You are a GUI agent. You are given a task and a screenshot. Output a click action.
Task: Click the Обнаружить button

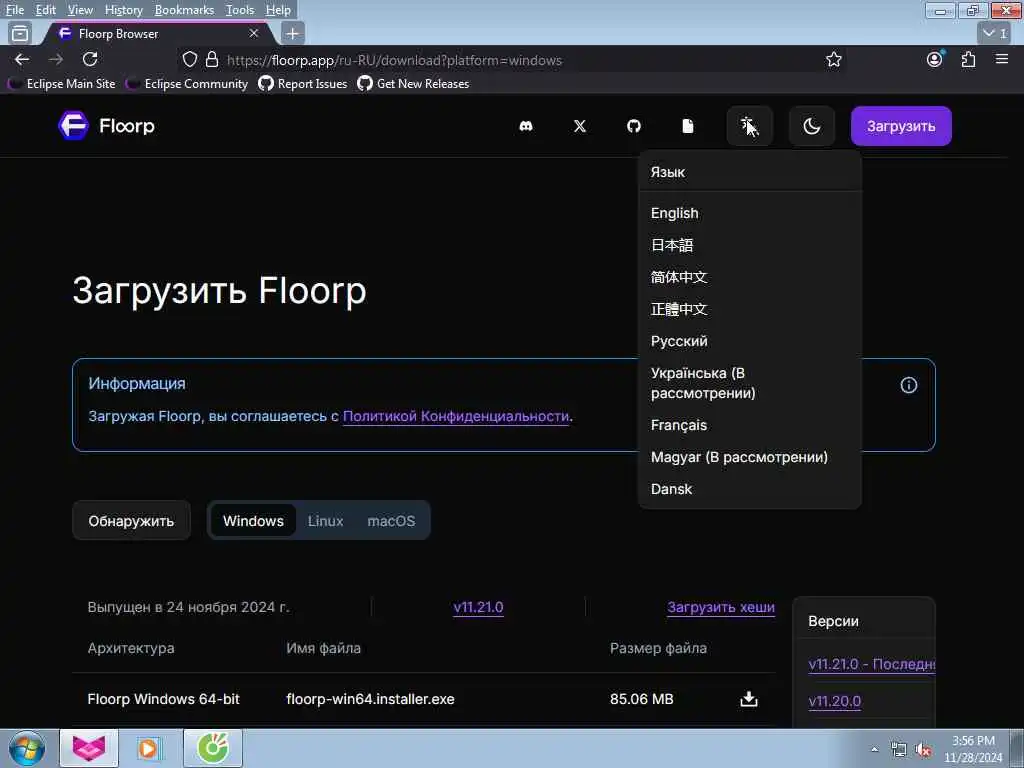[131, 520]
